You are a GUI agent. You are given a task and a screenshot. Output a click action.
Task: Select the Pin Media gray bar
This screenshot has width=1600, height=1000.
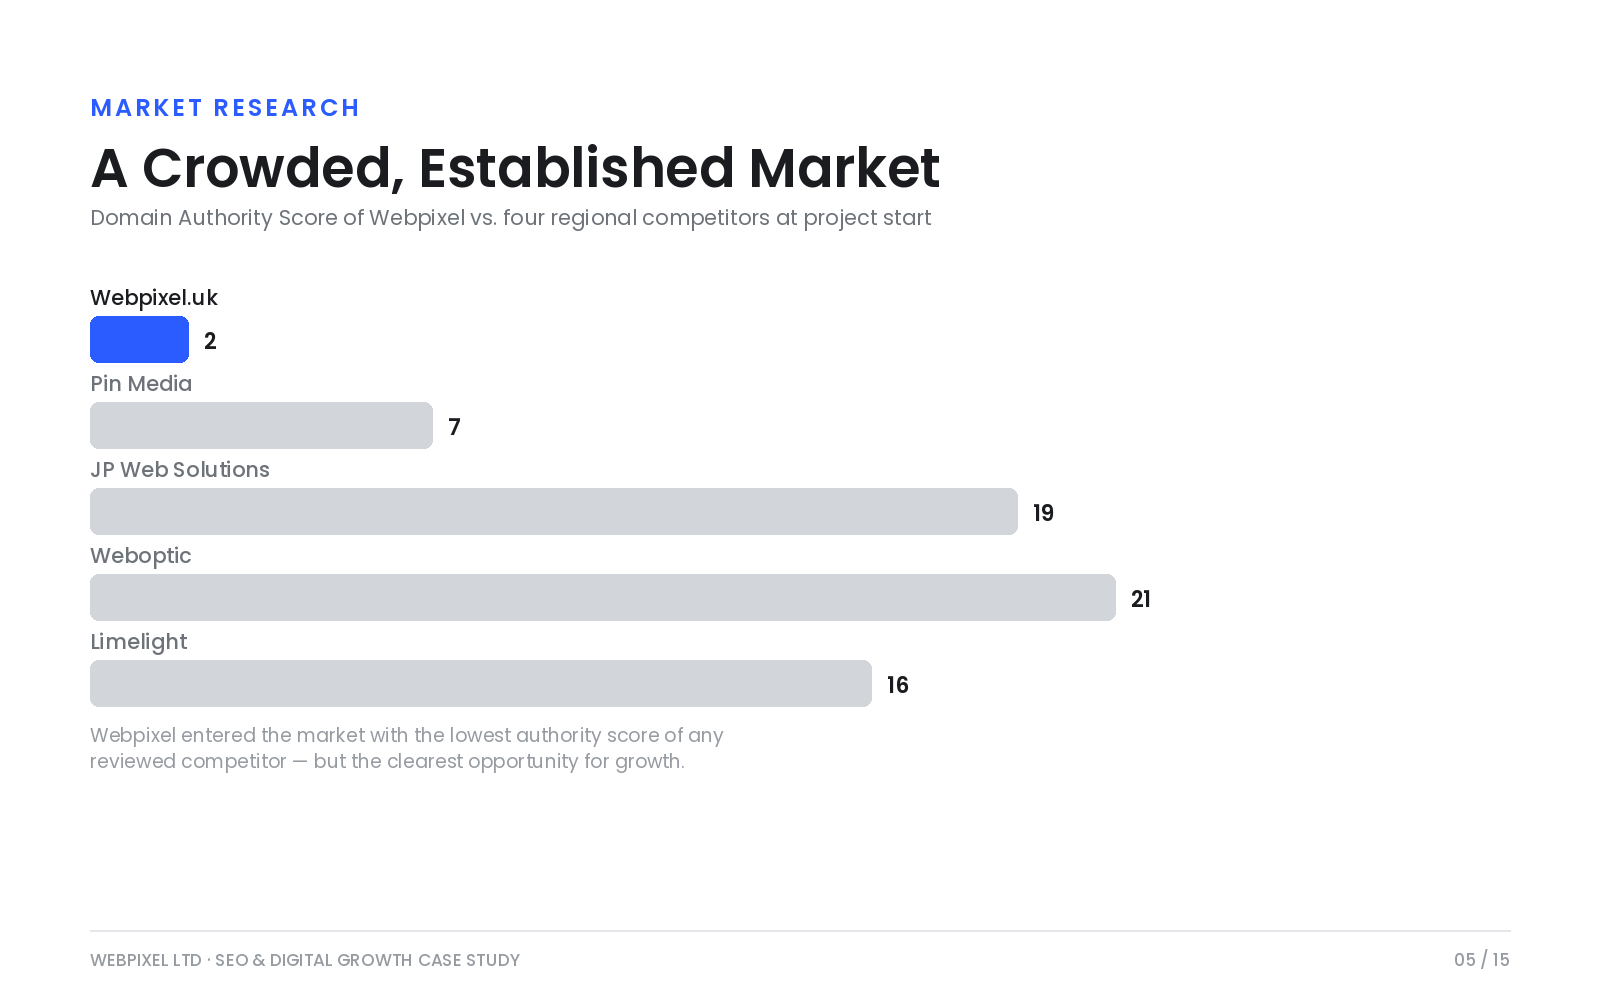tap(261, 425)
